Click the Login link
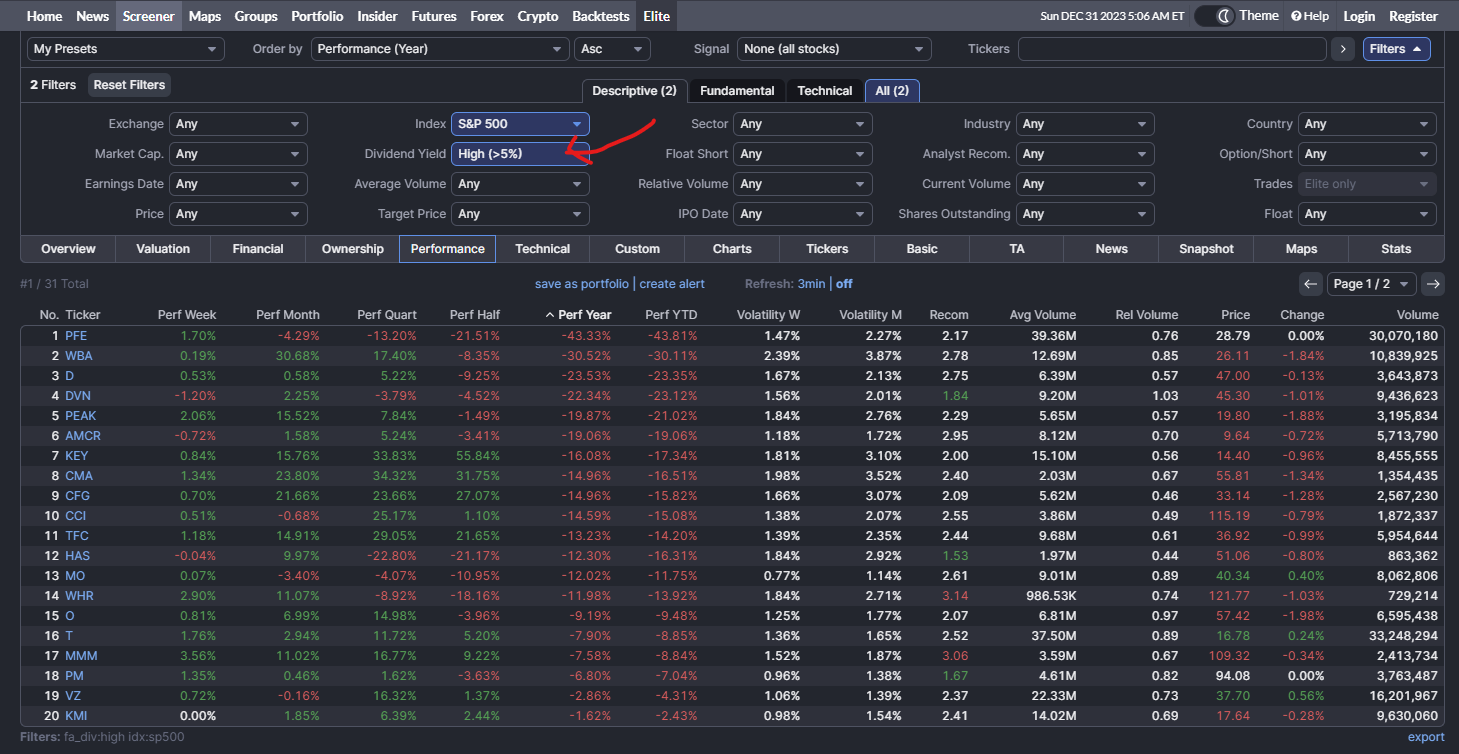The width and height of the screenshot is (1459, 754). pos(1359,16)
